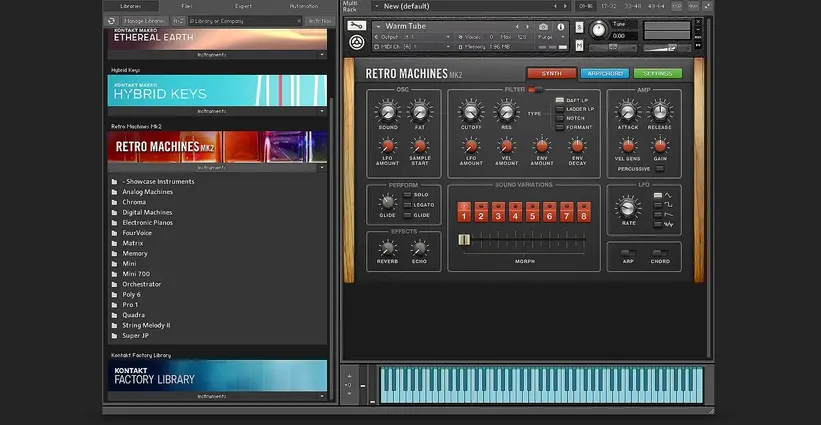This screenshot has width=821, height=425.
Task: Click the RELEASE amp knob
Action: click(660, 111)
